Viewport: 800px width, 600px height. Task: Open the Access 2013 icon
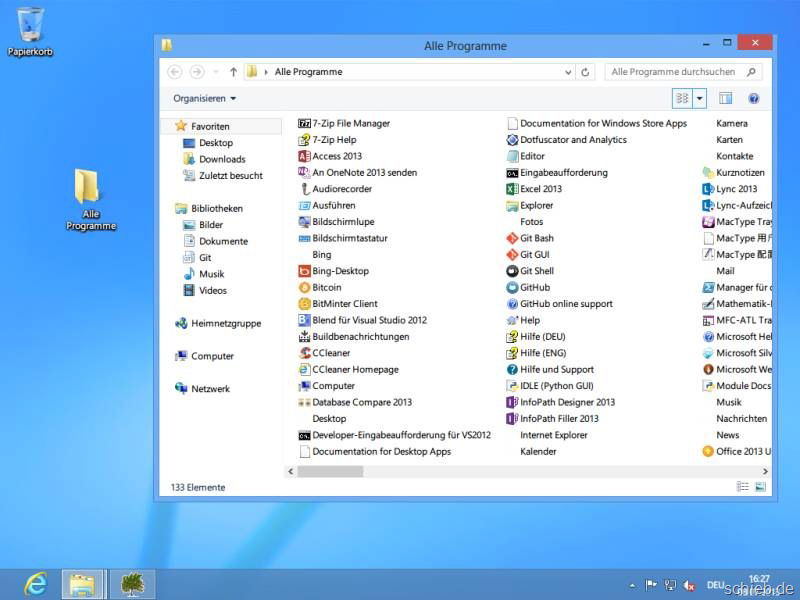pyautogui.click(x=305, y=156)
